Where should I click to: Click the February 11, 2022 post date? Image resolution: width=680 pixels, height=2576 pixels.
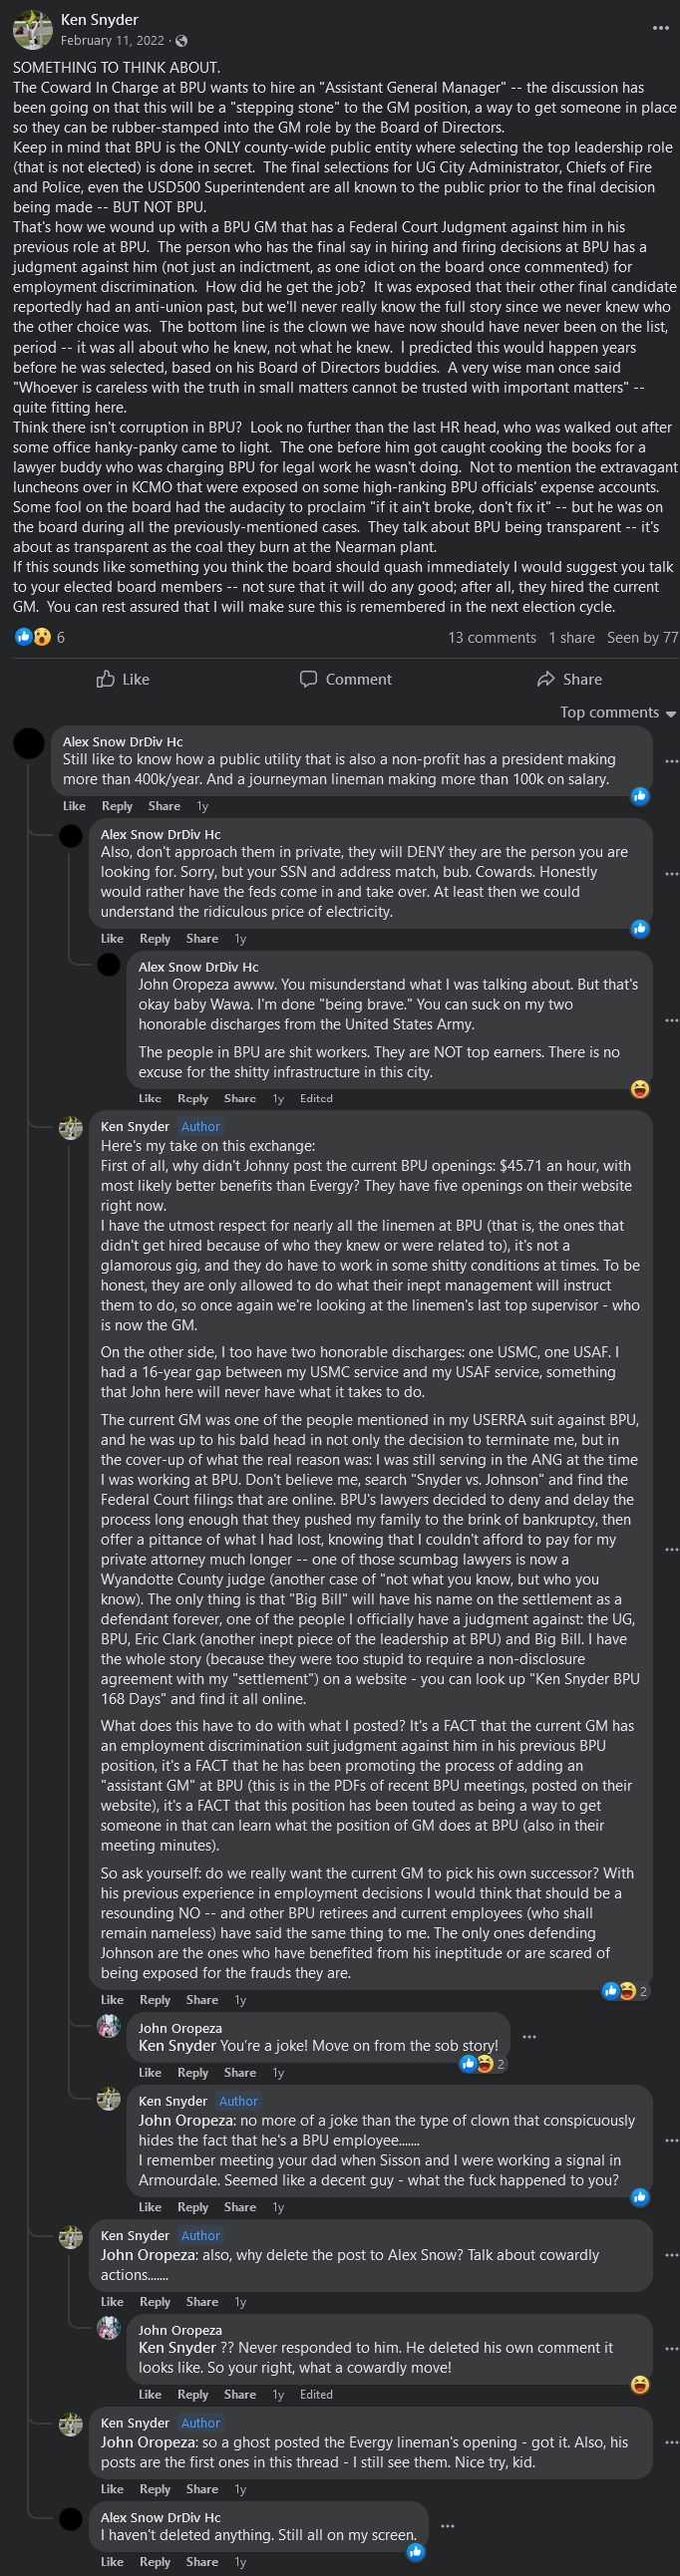click(112, 41)
